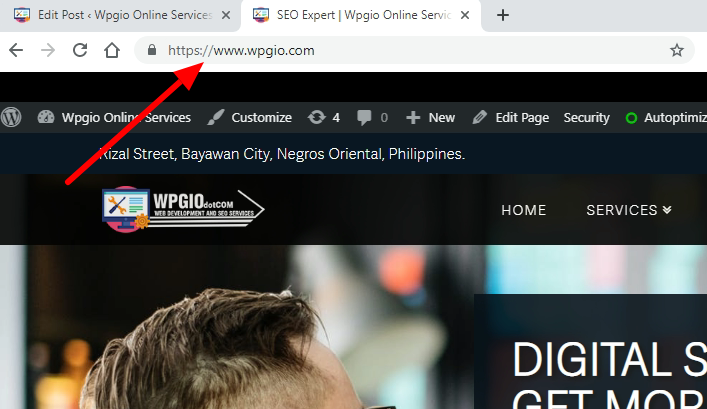Click the dashboard gauge icon
The width and height of the screenshot is (707, 409).
(46, 117)
